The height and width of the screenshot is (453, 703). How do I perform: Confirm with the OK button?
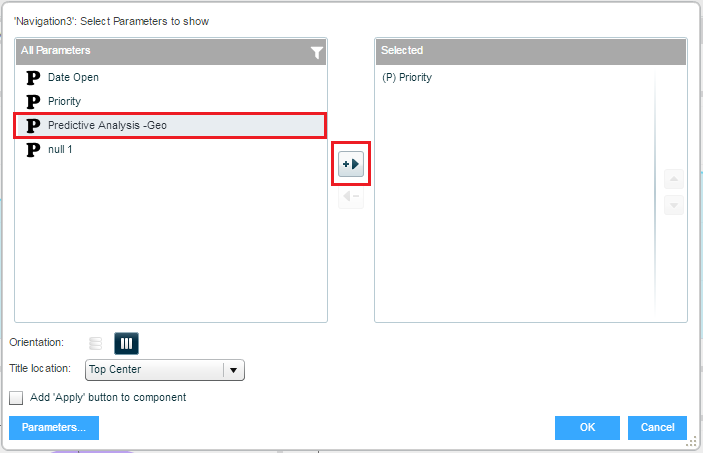pyautogui.click(x=587, y=427)
